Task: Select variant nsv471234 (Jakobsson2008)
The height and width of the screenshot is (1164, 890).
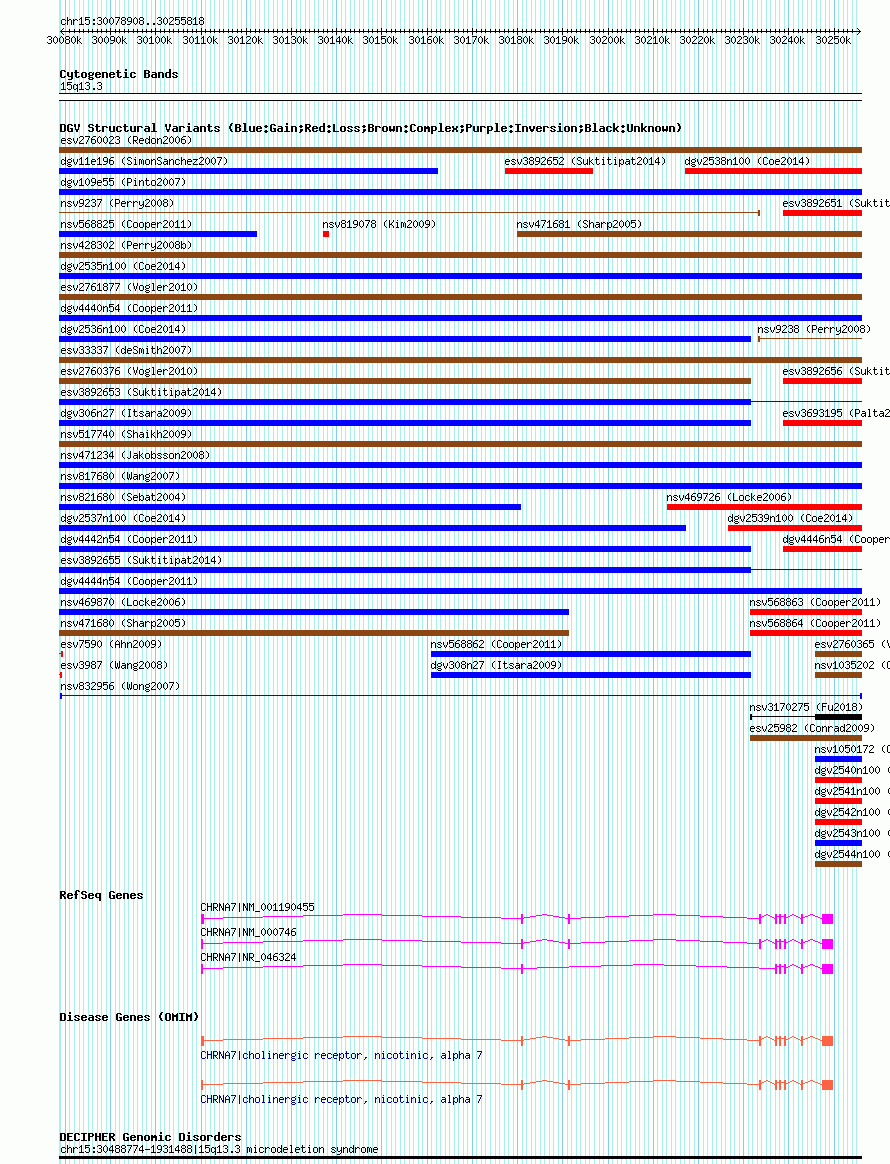Action: click(135, 455)
